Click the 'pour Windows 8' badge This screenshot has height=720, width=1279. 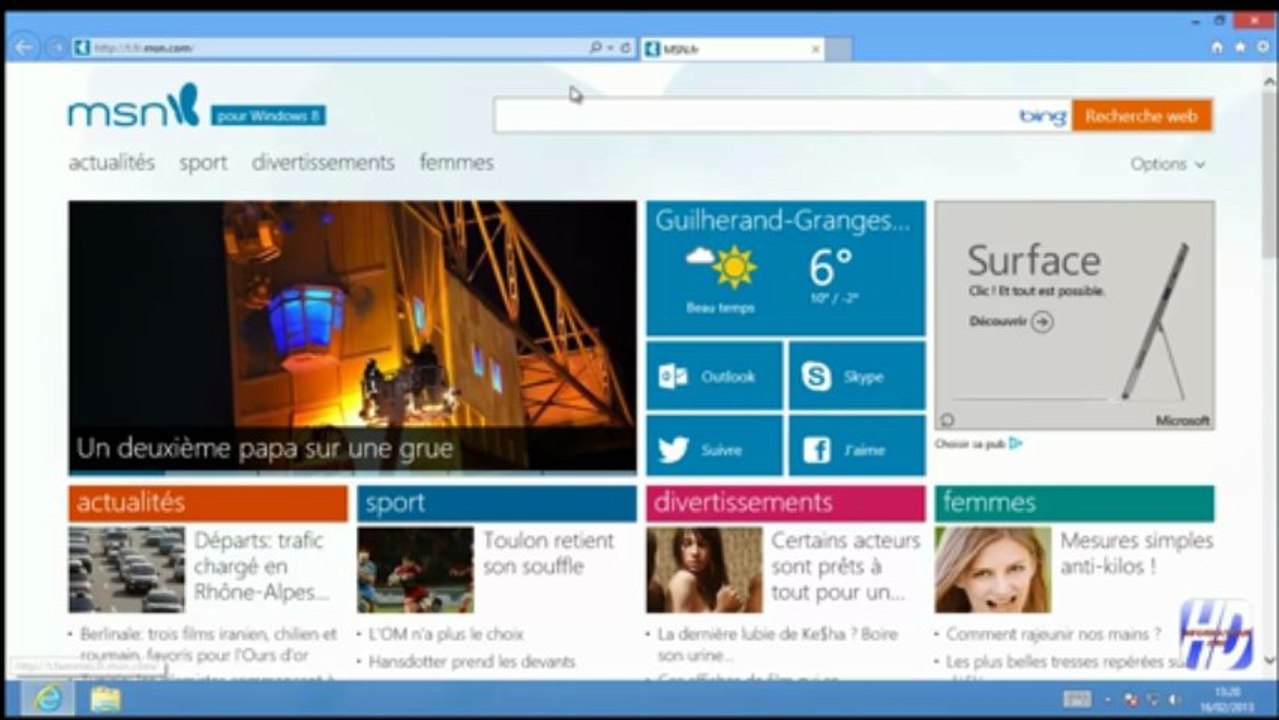268,116
